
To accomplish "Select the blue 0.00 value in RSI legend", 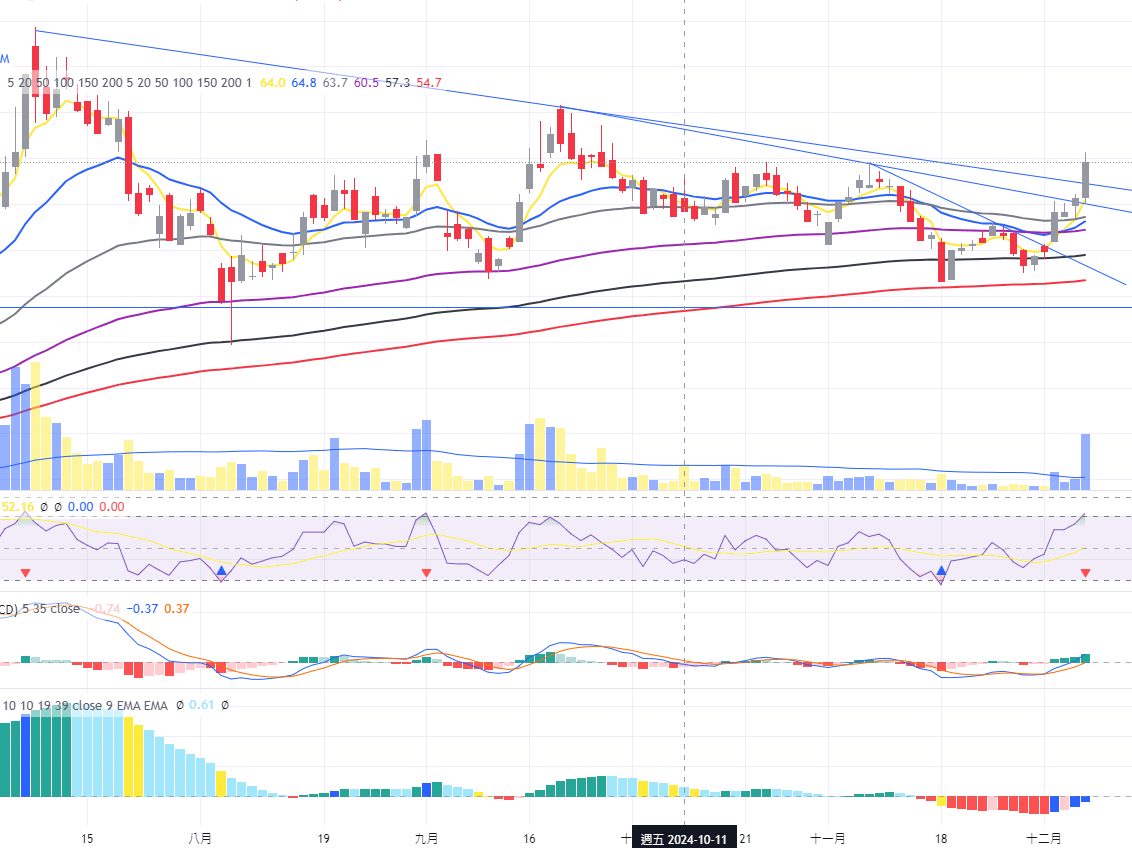I will point(80,507).
